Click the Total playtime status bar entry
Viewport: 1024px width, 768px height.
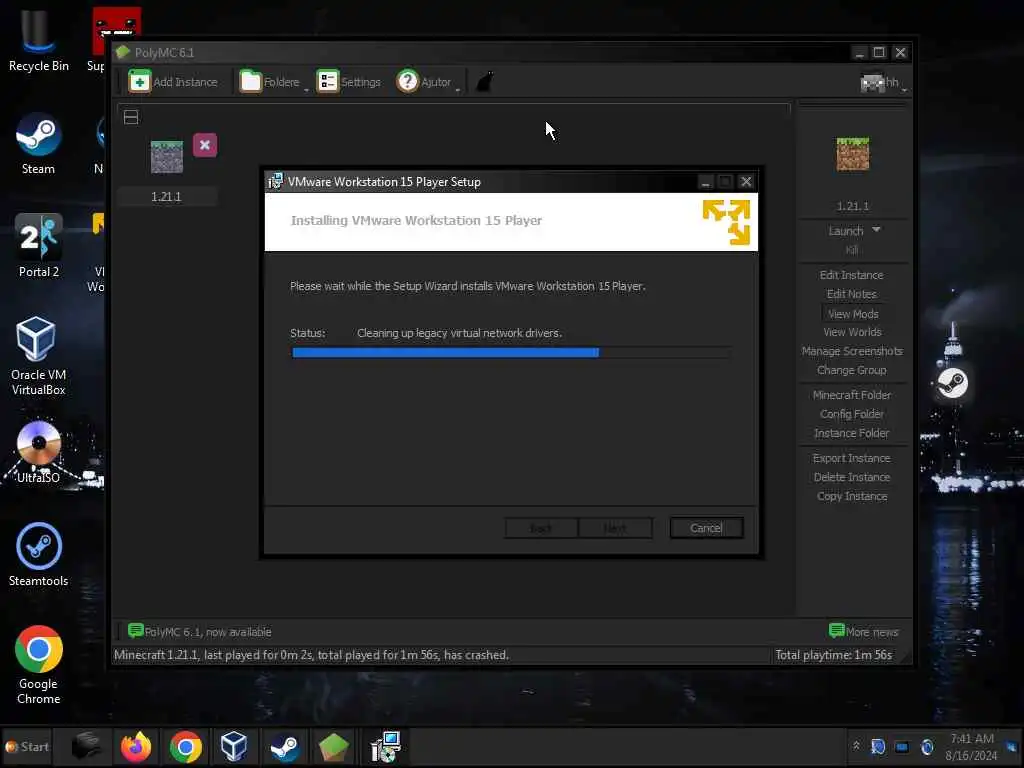tap(833, 655)
